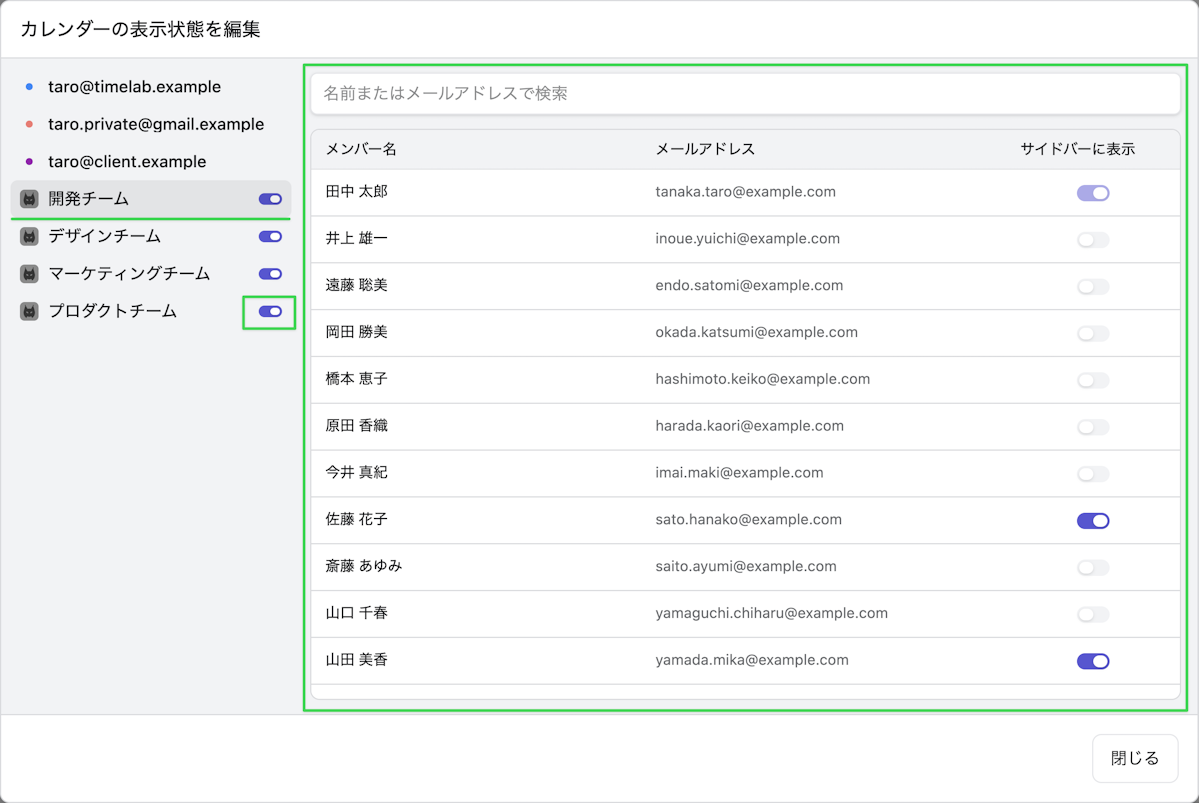This screenshot has height=803, width=1199.
Task: Click email hashimoto.keiko@example.com
Action: coord(762,379)
